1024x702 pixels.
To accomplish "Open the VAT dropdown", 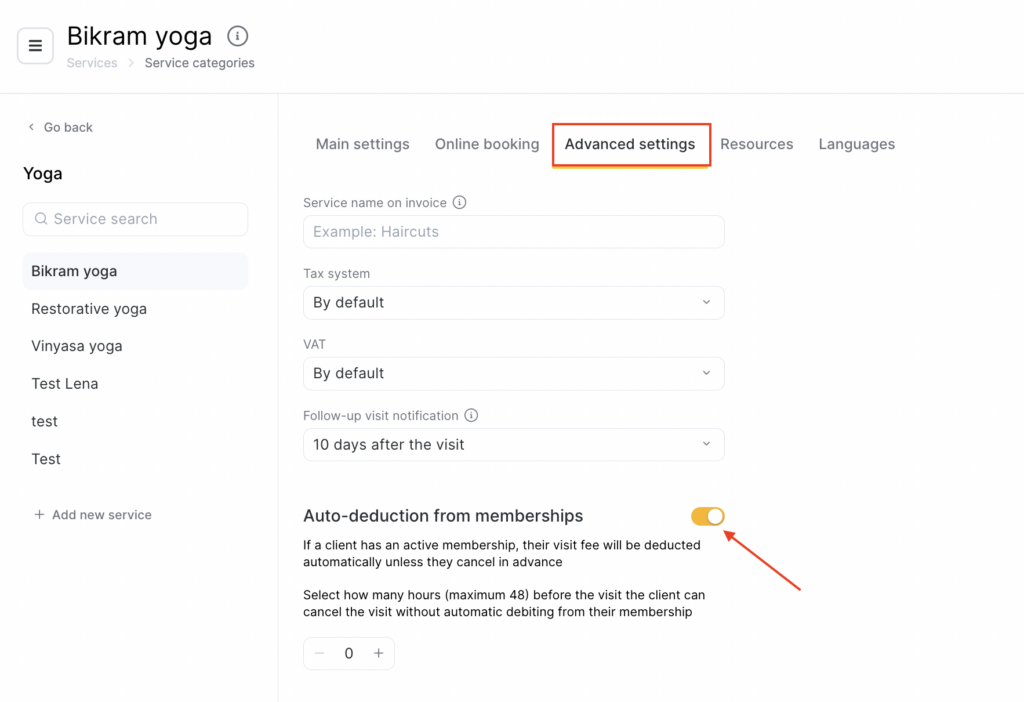I will 513,373.
